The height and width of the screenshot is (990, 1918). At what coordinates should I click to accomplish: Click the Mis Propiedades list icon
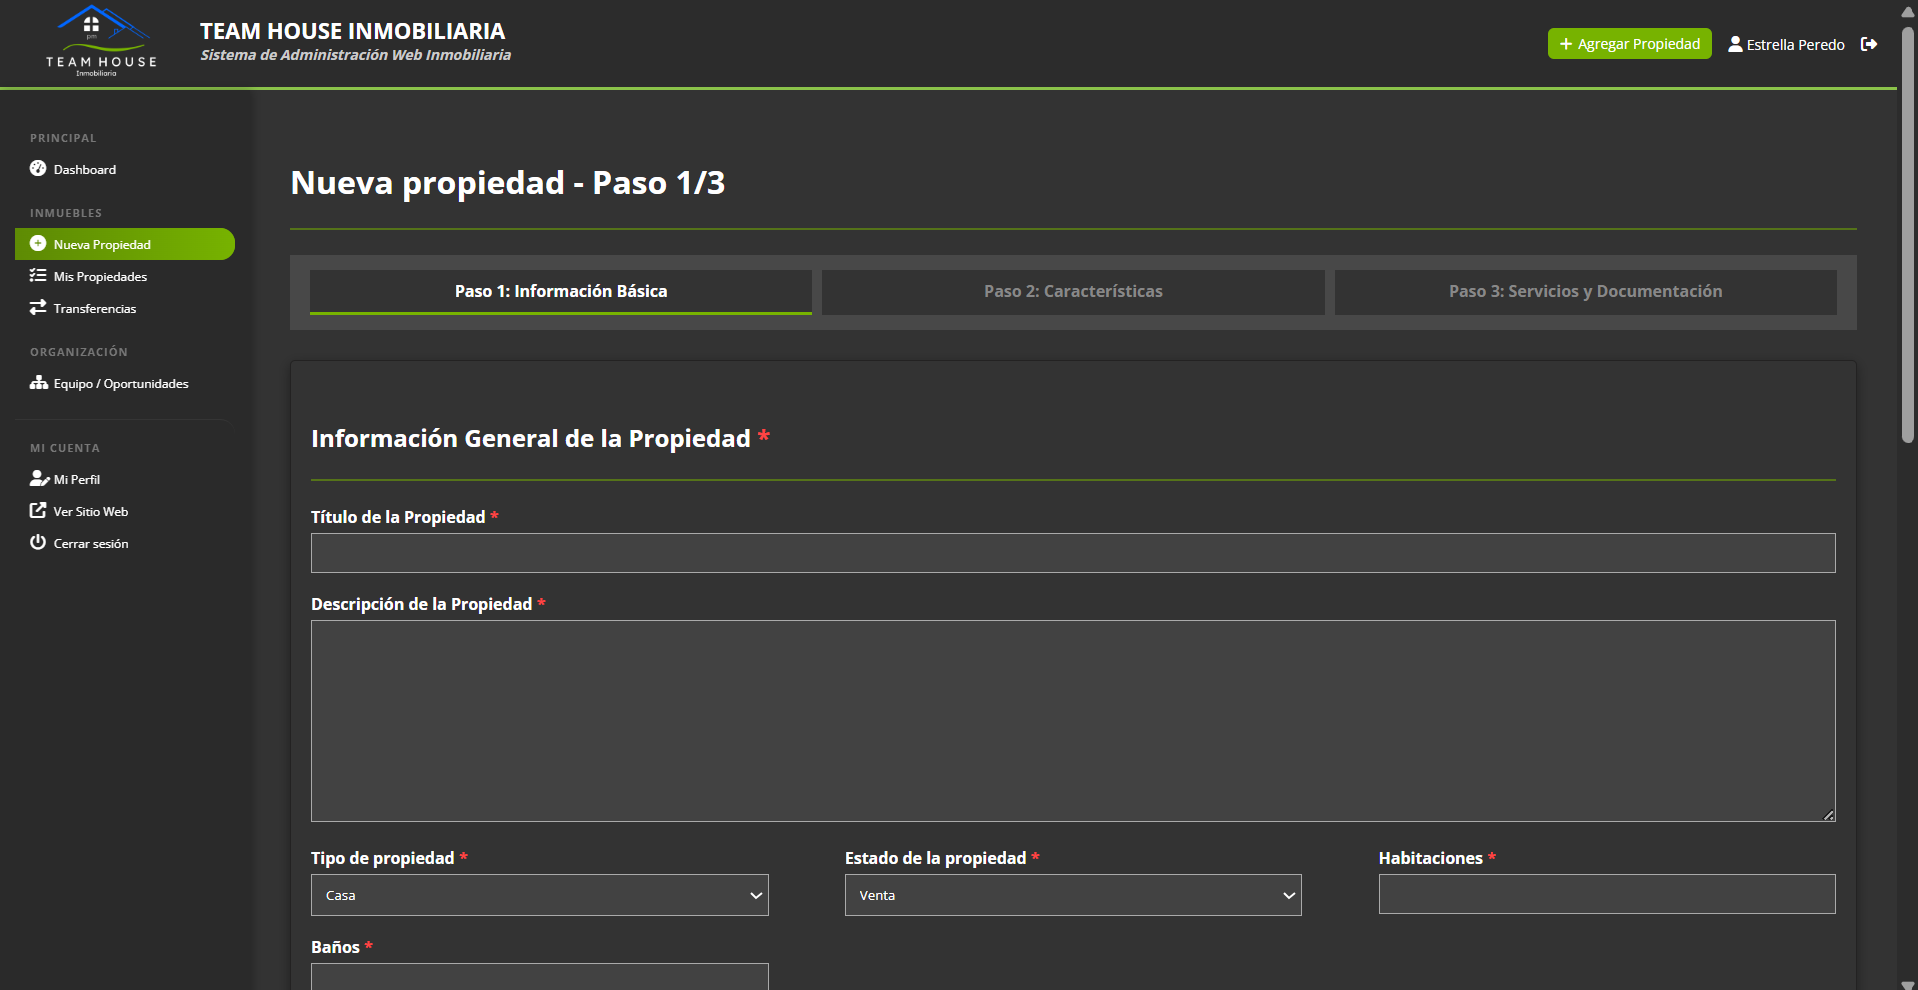[38, 276]
